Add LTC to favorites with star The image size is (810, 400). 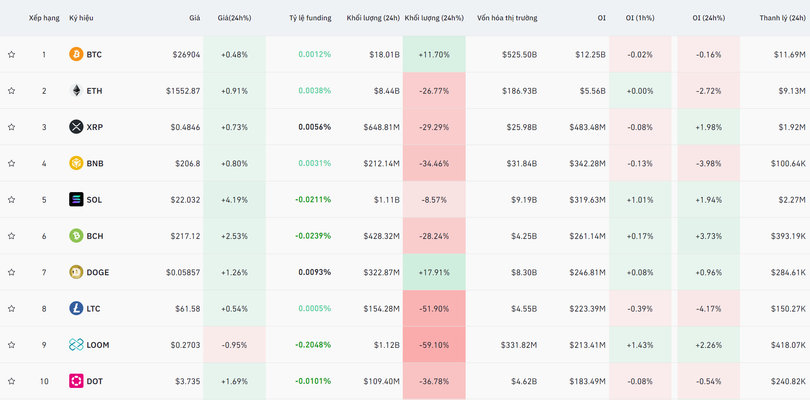coord(12,308)
